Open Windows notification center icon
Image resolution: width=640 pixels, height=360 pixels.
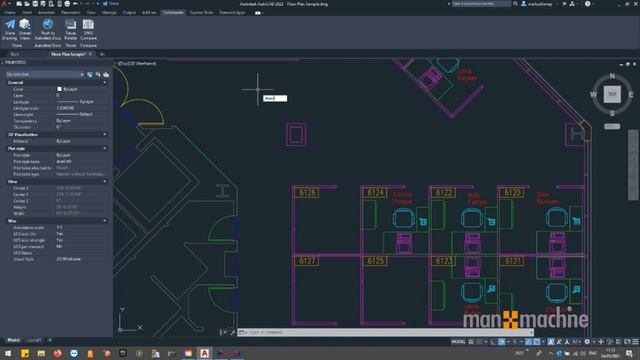pyautogui.click(x=629, y=353)
